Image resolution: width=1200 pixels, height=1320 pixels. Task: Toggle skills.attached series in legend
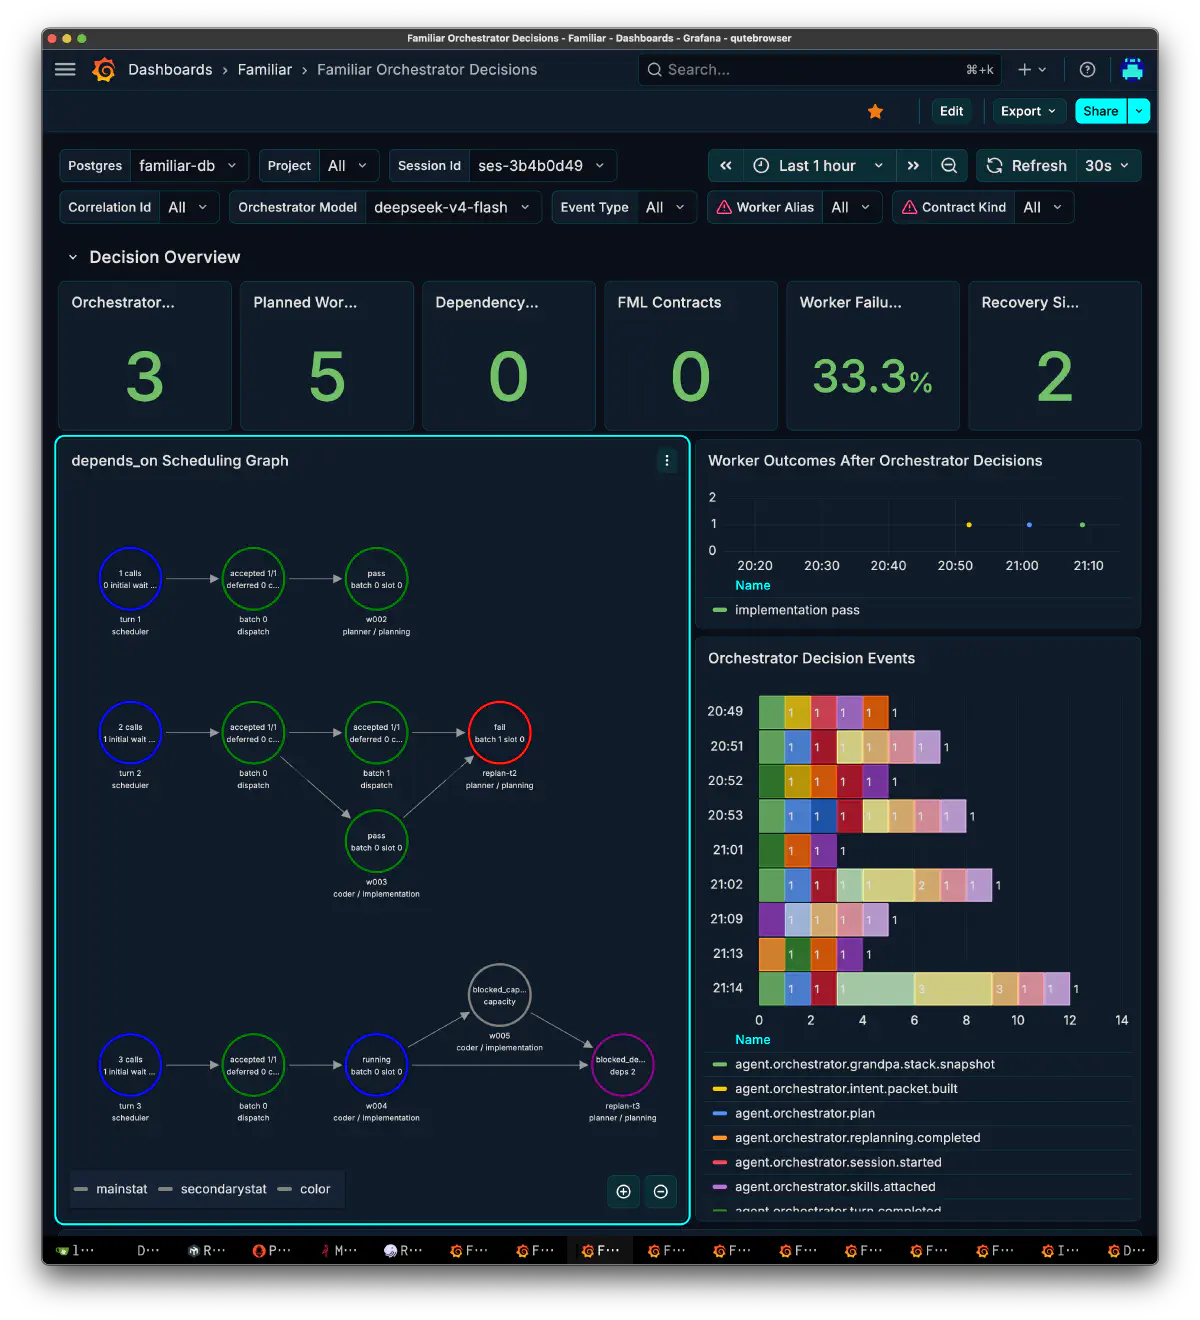(835, 1187)
